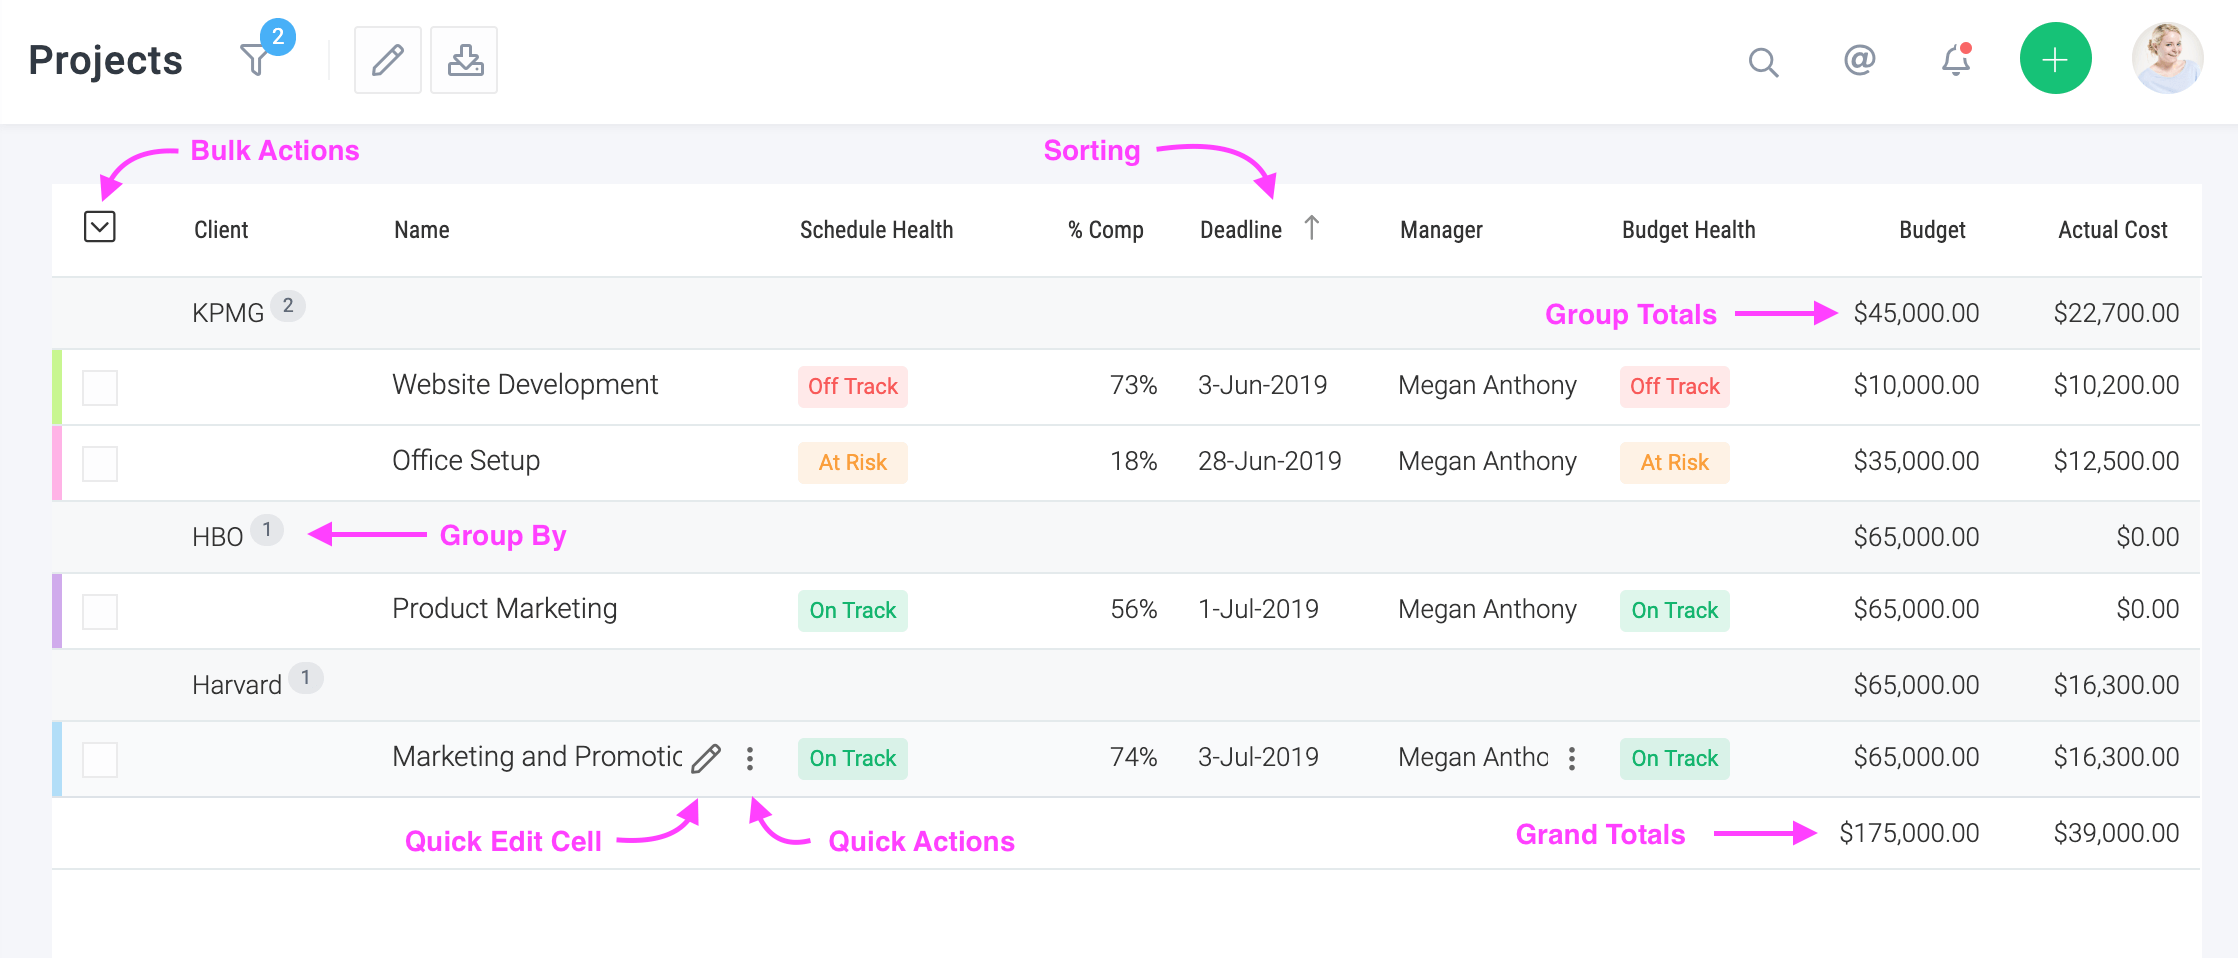Quick edit the Marketing and Promotion cell
The height and width of the screenshot is (958, 2238).
point(706,758)
